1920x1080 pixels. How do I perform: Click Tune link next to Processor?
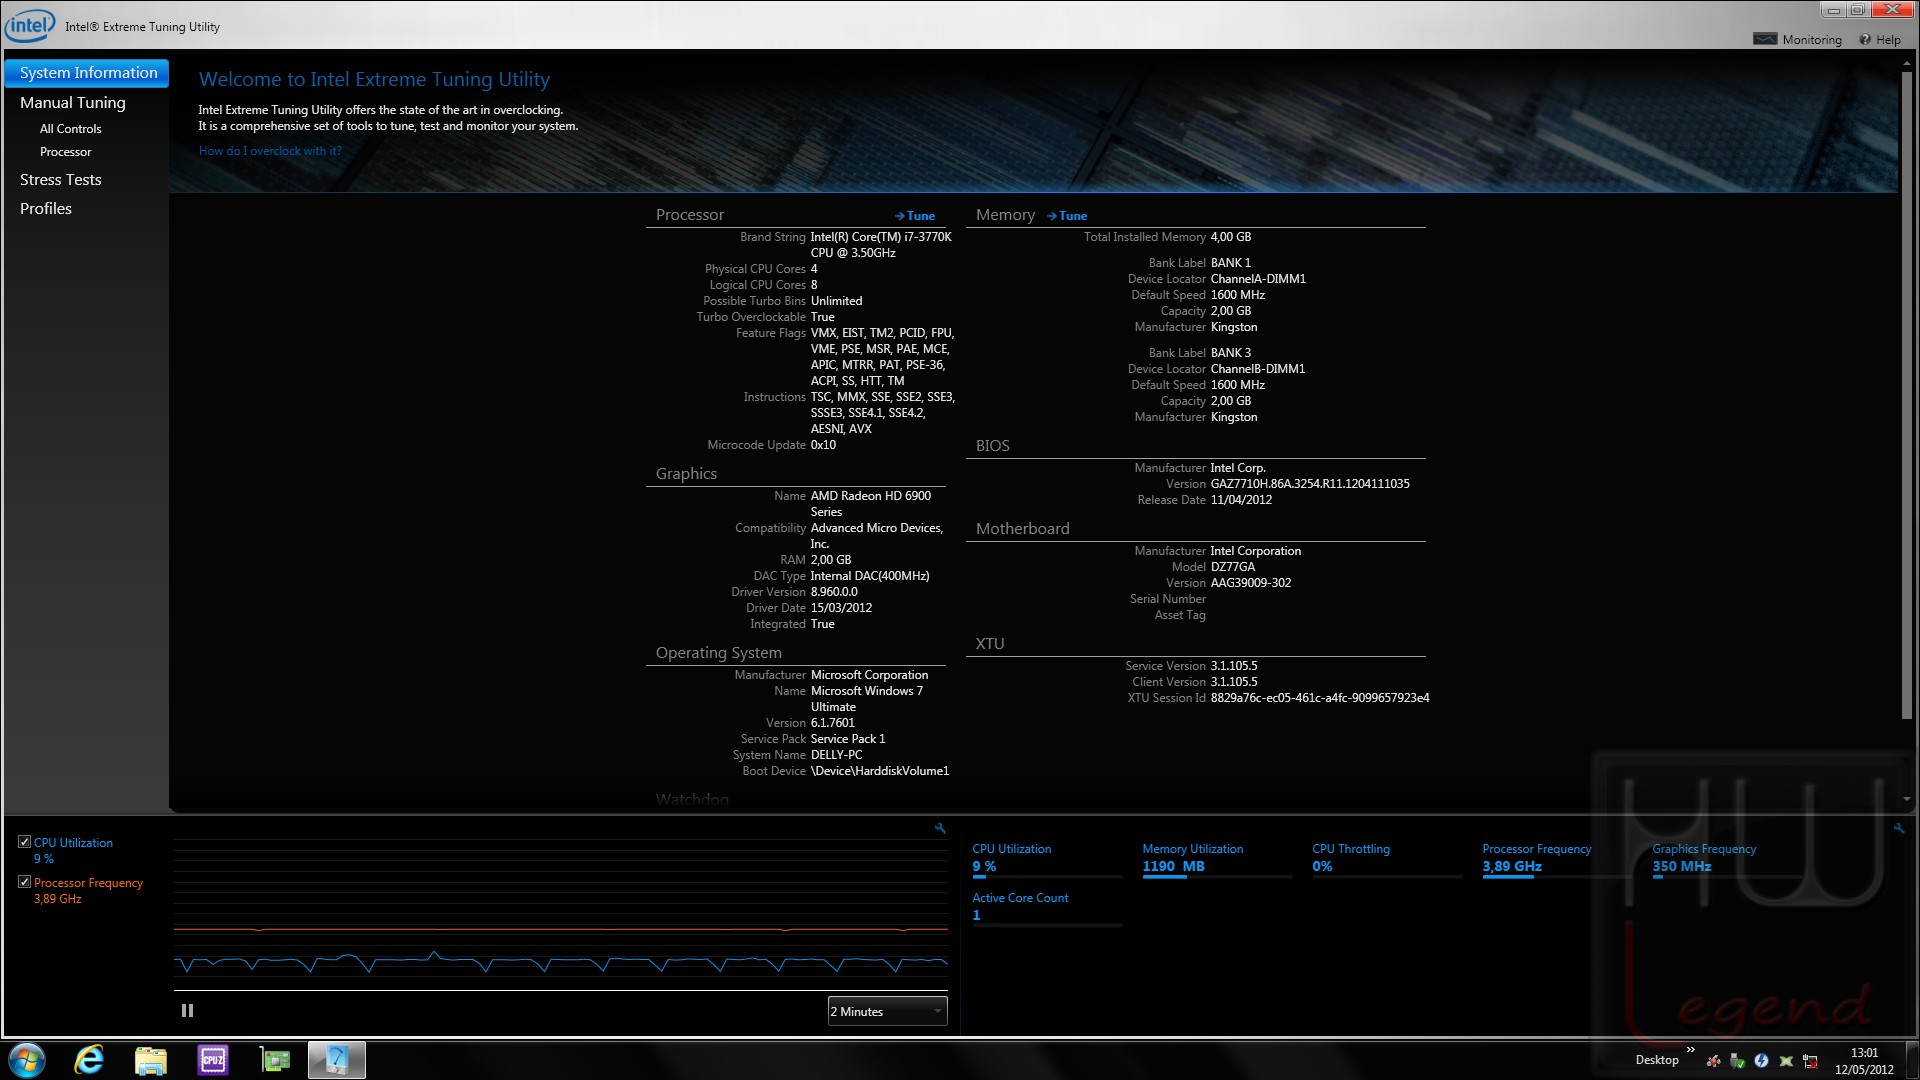915,216
